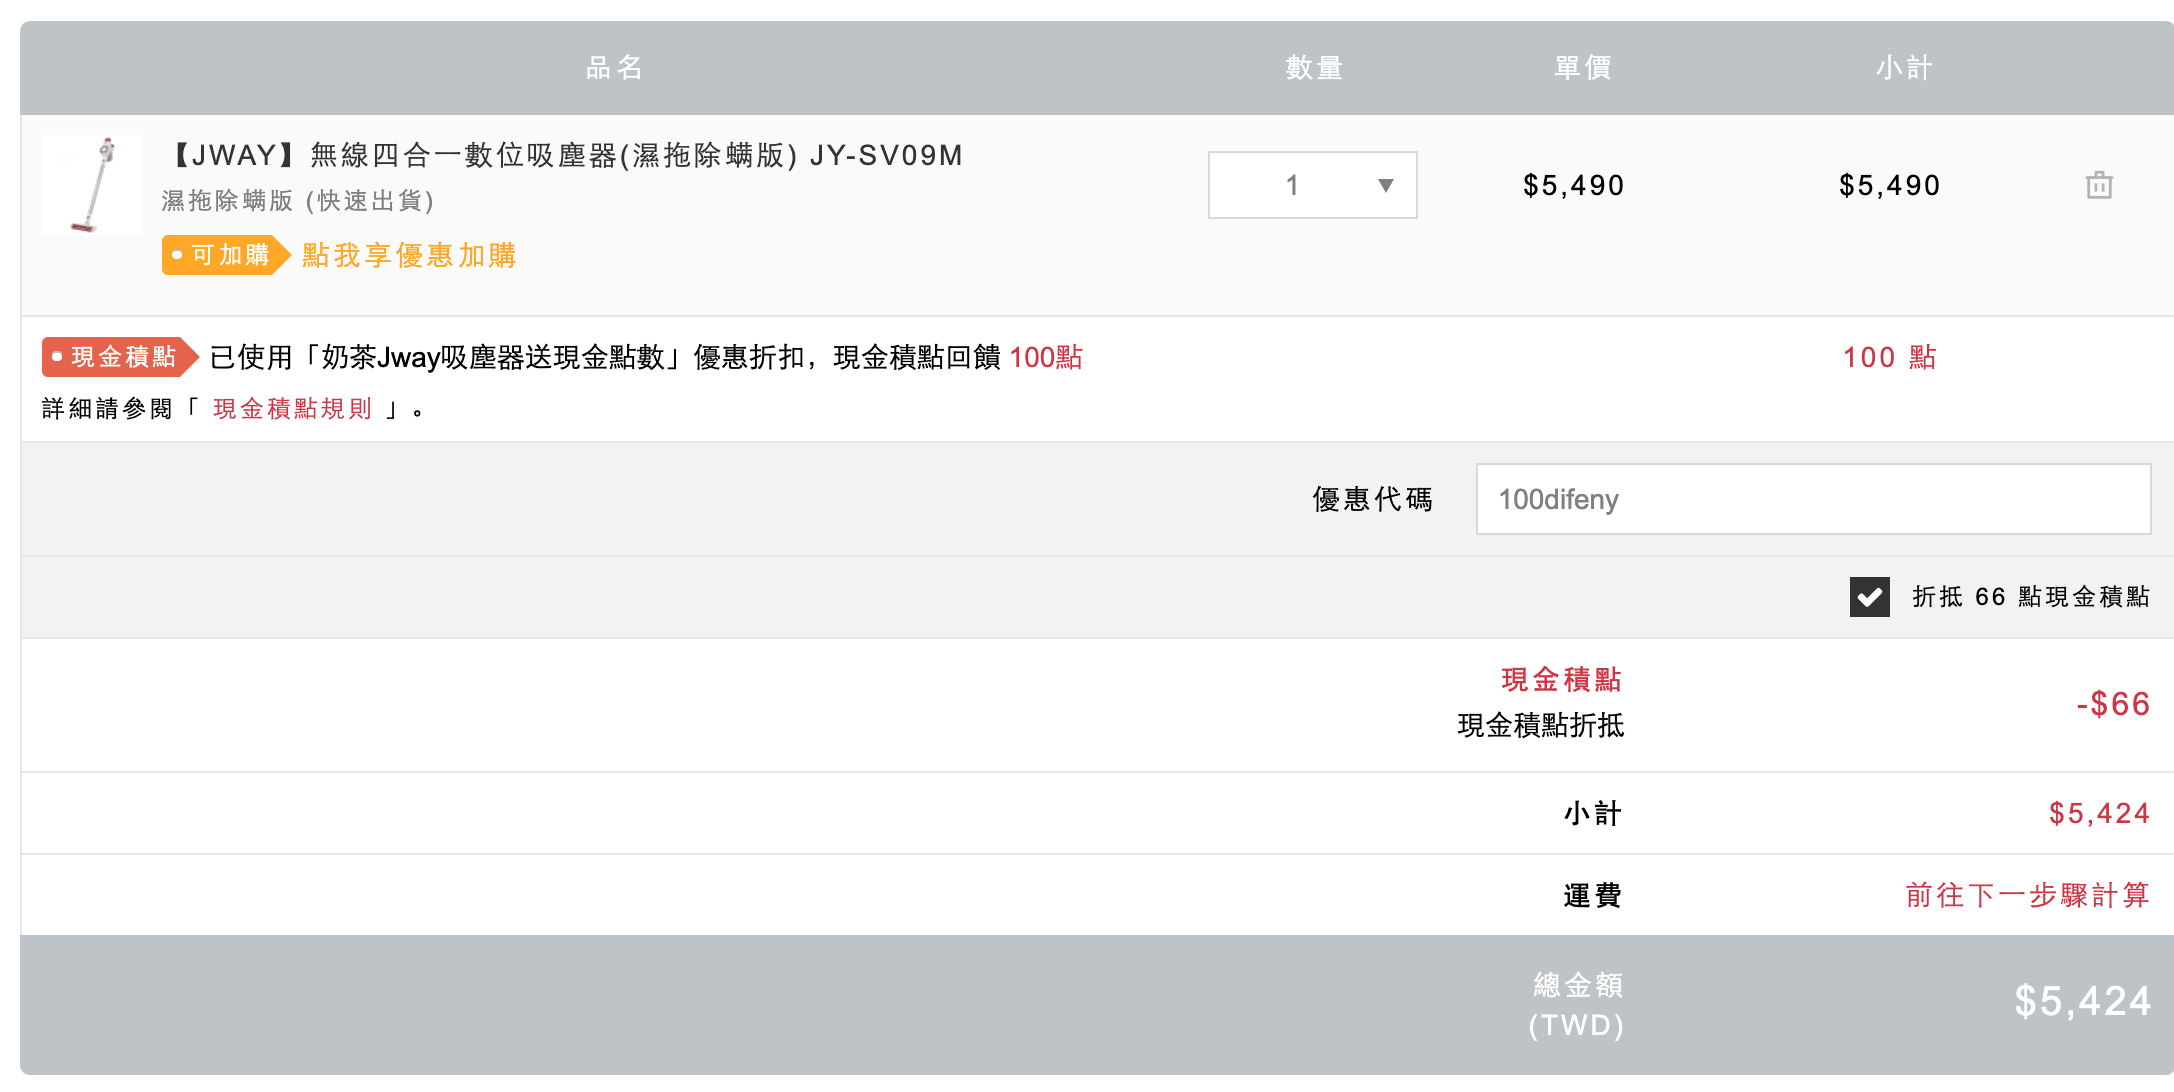2174x1092 pixels.
Task: Select the 單價 column header
Action: [1583, 68]
